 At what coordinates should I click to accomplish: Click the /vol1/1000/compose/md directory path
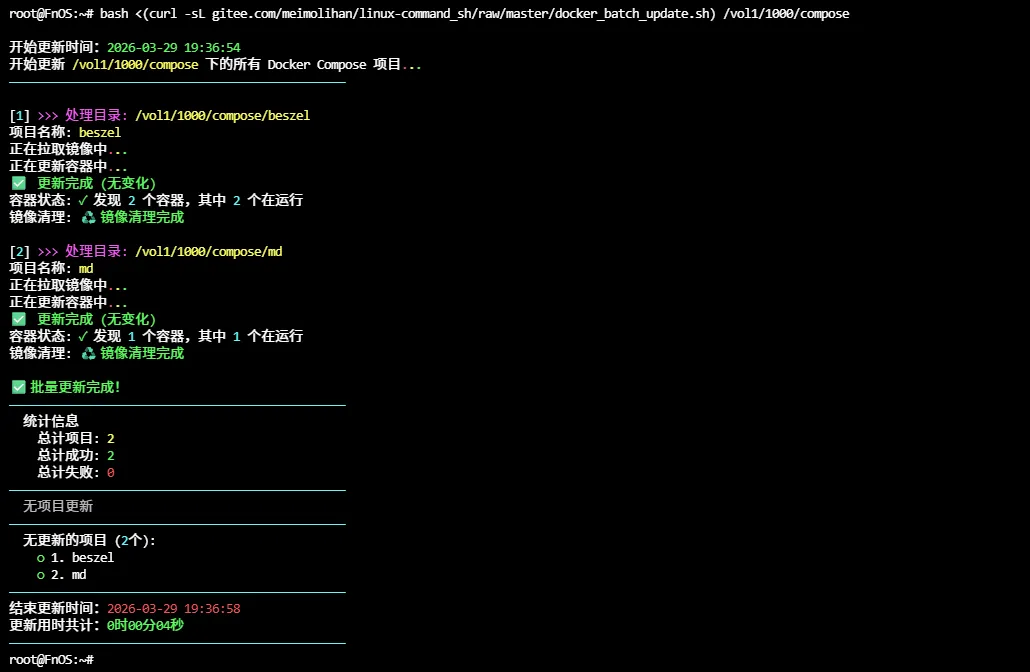(208, 252)
